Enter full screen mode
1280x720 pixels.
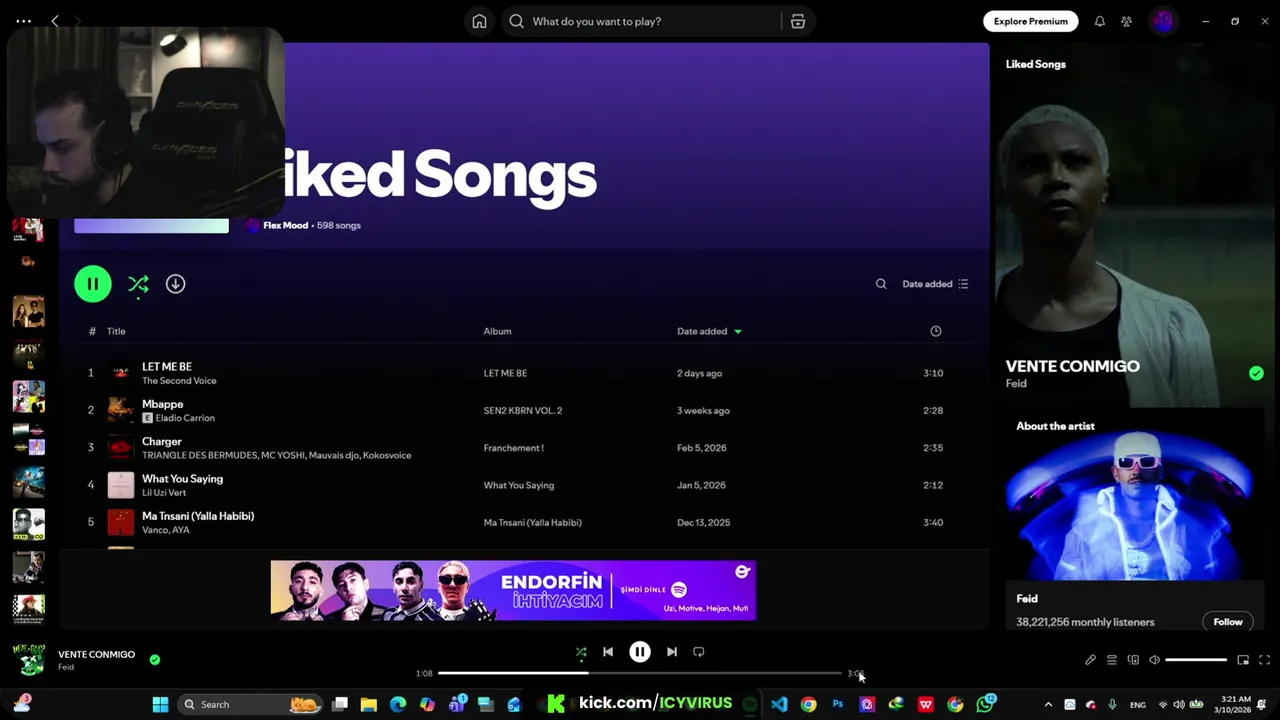click(x=1264, y=660)
